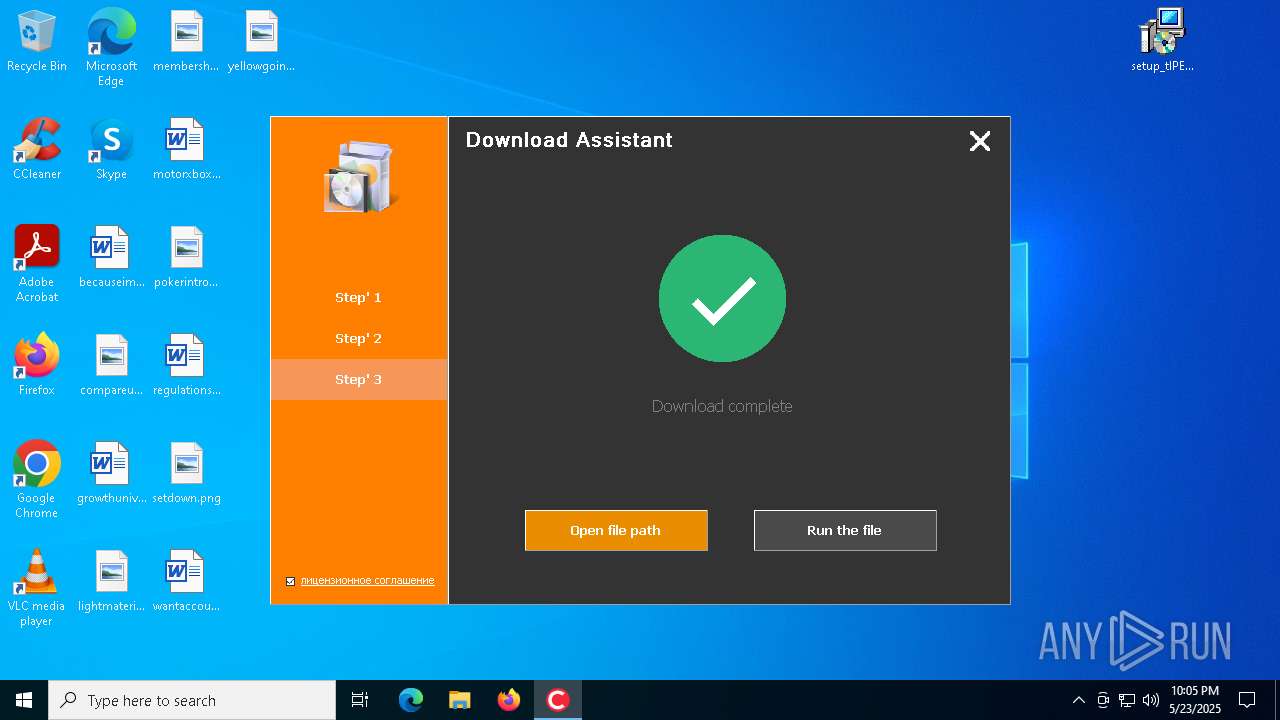
Task: Open the лицензионное соглашение link
Action: [x=367, y=580]
